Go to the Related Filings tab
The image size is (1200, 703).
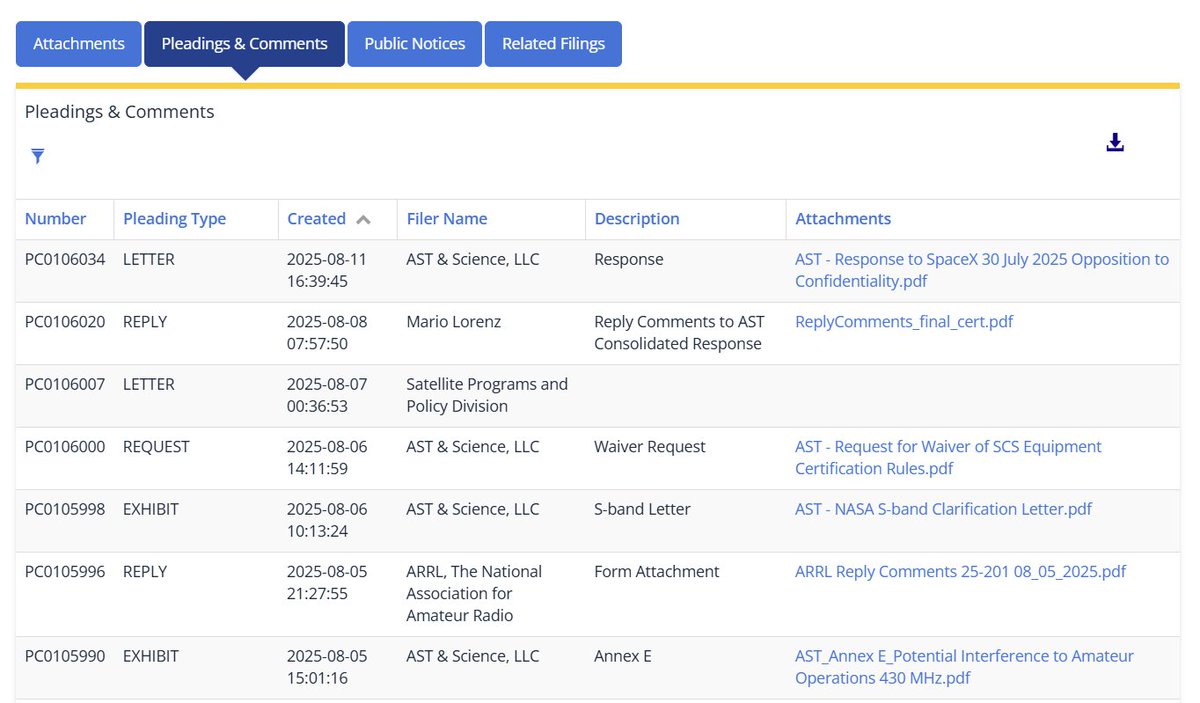click(553, 44)
